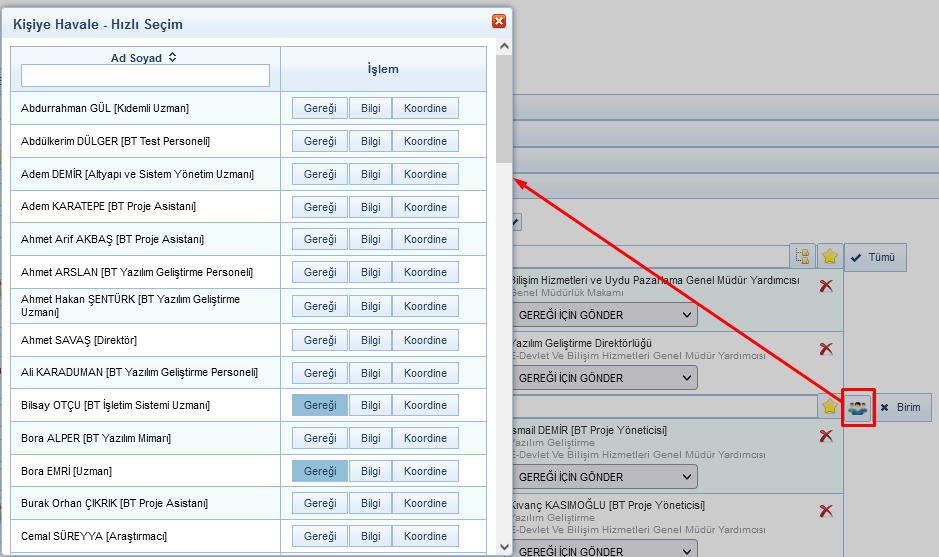Remove the Bilişim Hizmetleri entry with the red X

(826, 286)
